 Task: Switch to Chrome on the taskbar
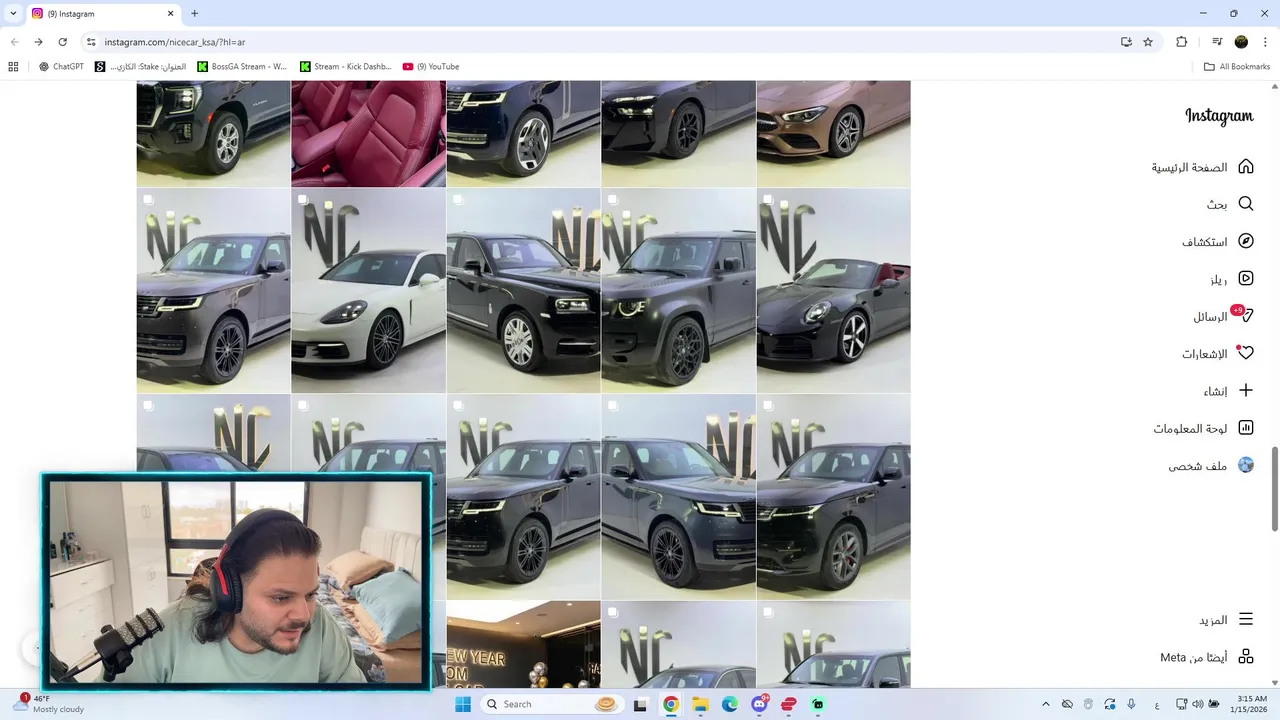(x=671, y=704)
